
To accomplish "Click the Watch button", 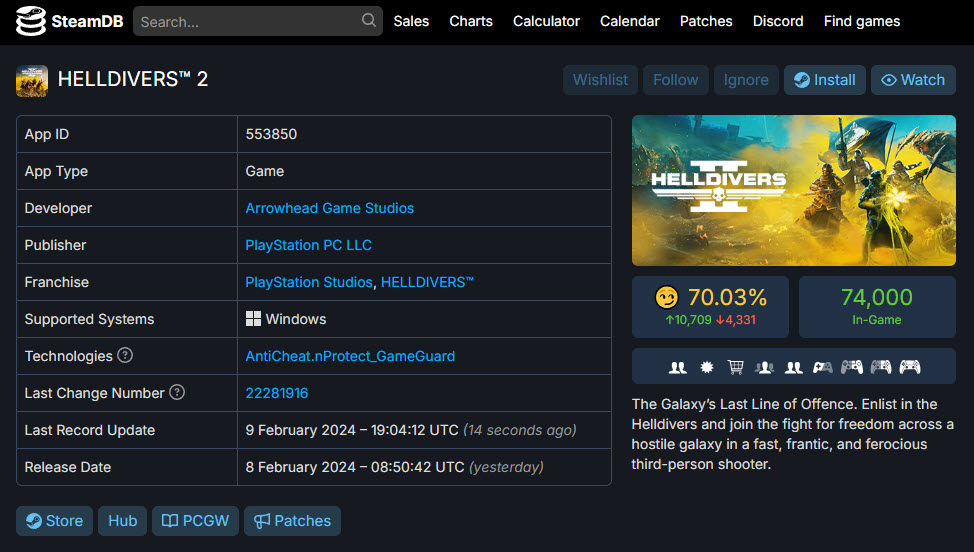I will (913, 80).
